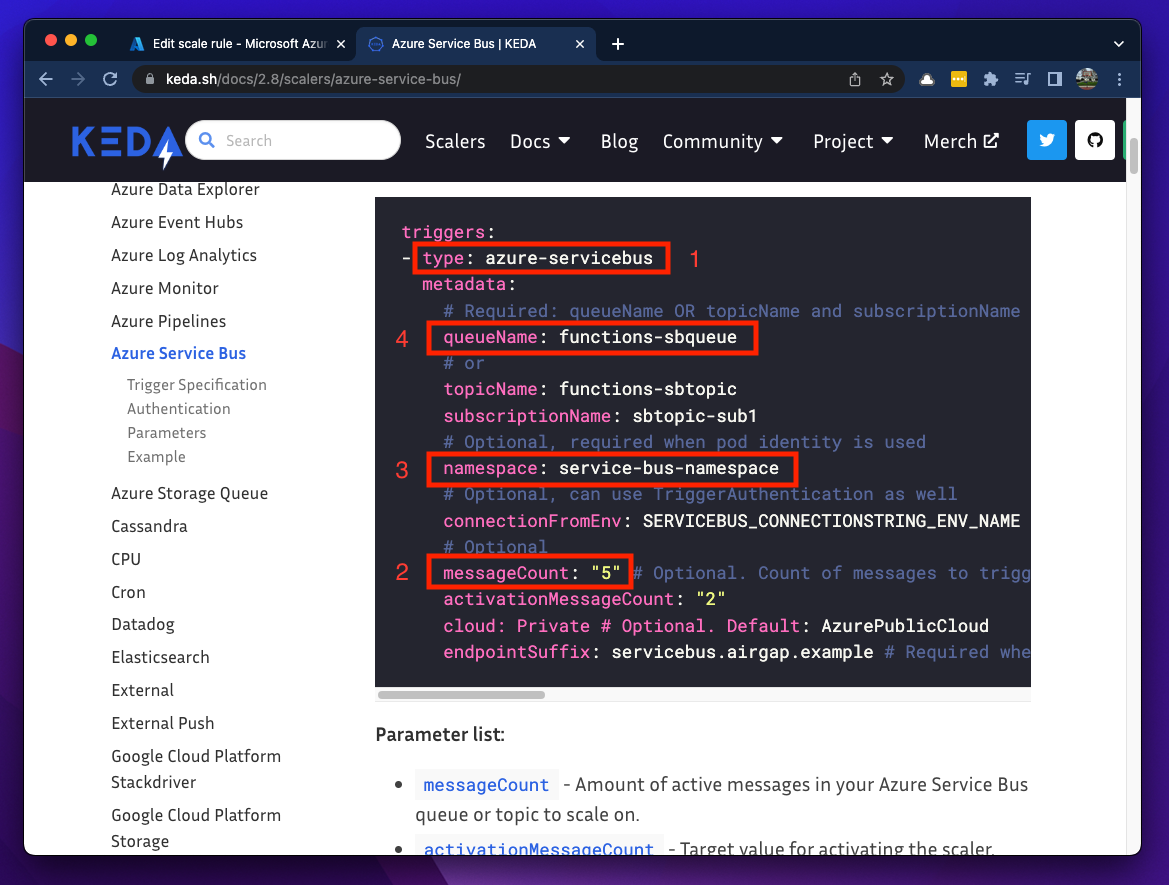
Task: Bookmark page with the star icon
Action: 886,79
